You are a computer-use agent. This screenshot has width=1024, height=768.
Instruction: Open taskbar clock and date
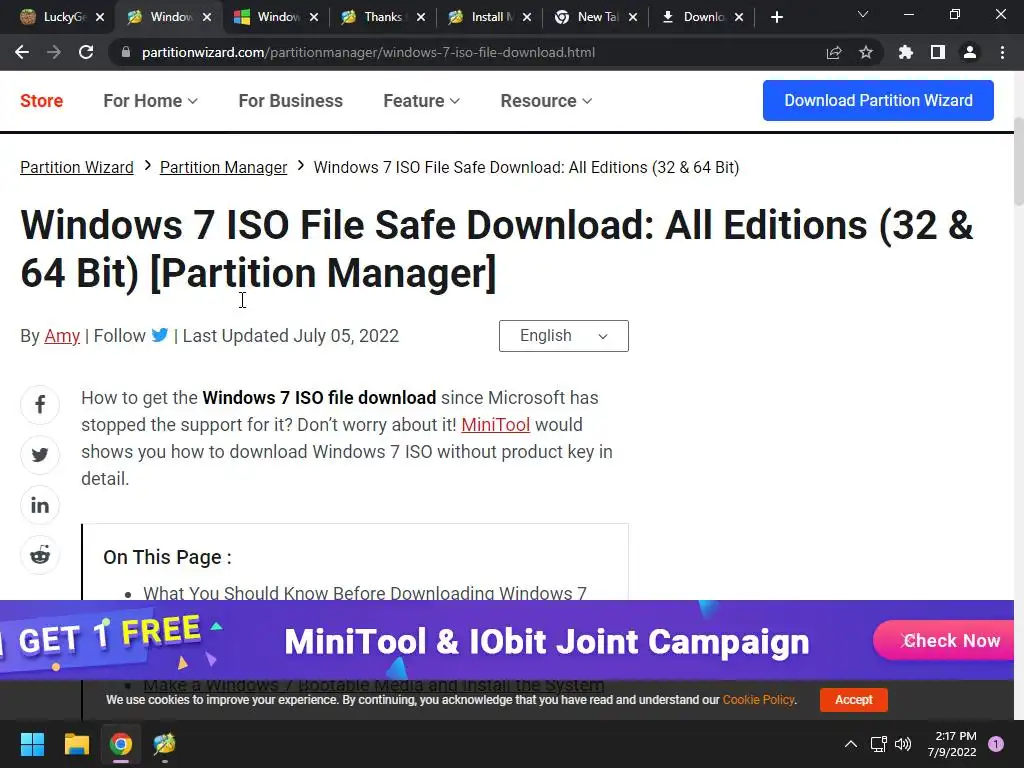click(x=953, y=744)
